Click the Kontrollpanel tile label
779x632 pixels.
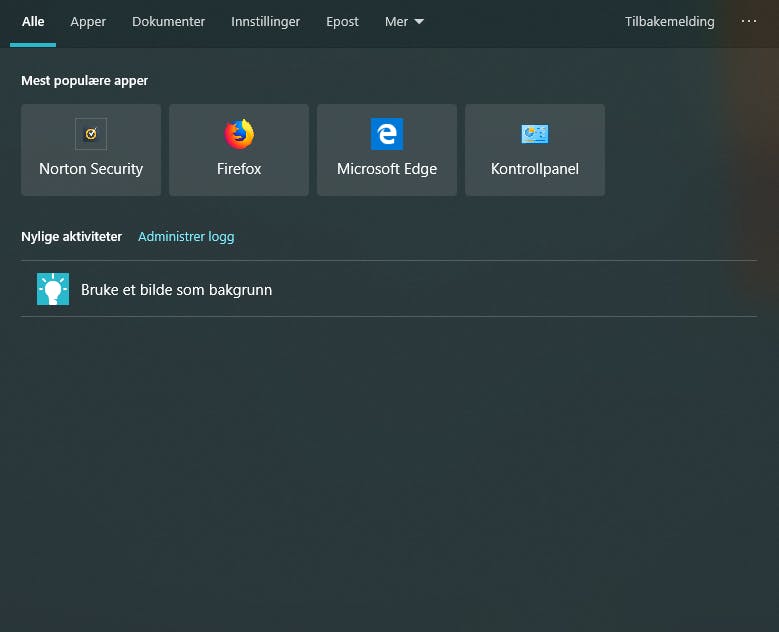pos(535,169)
